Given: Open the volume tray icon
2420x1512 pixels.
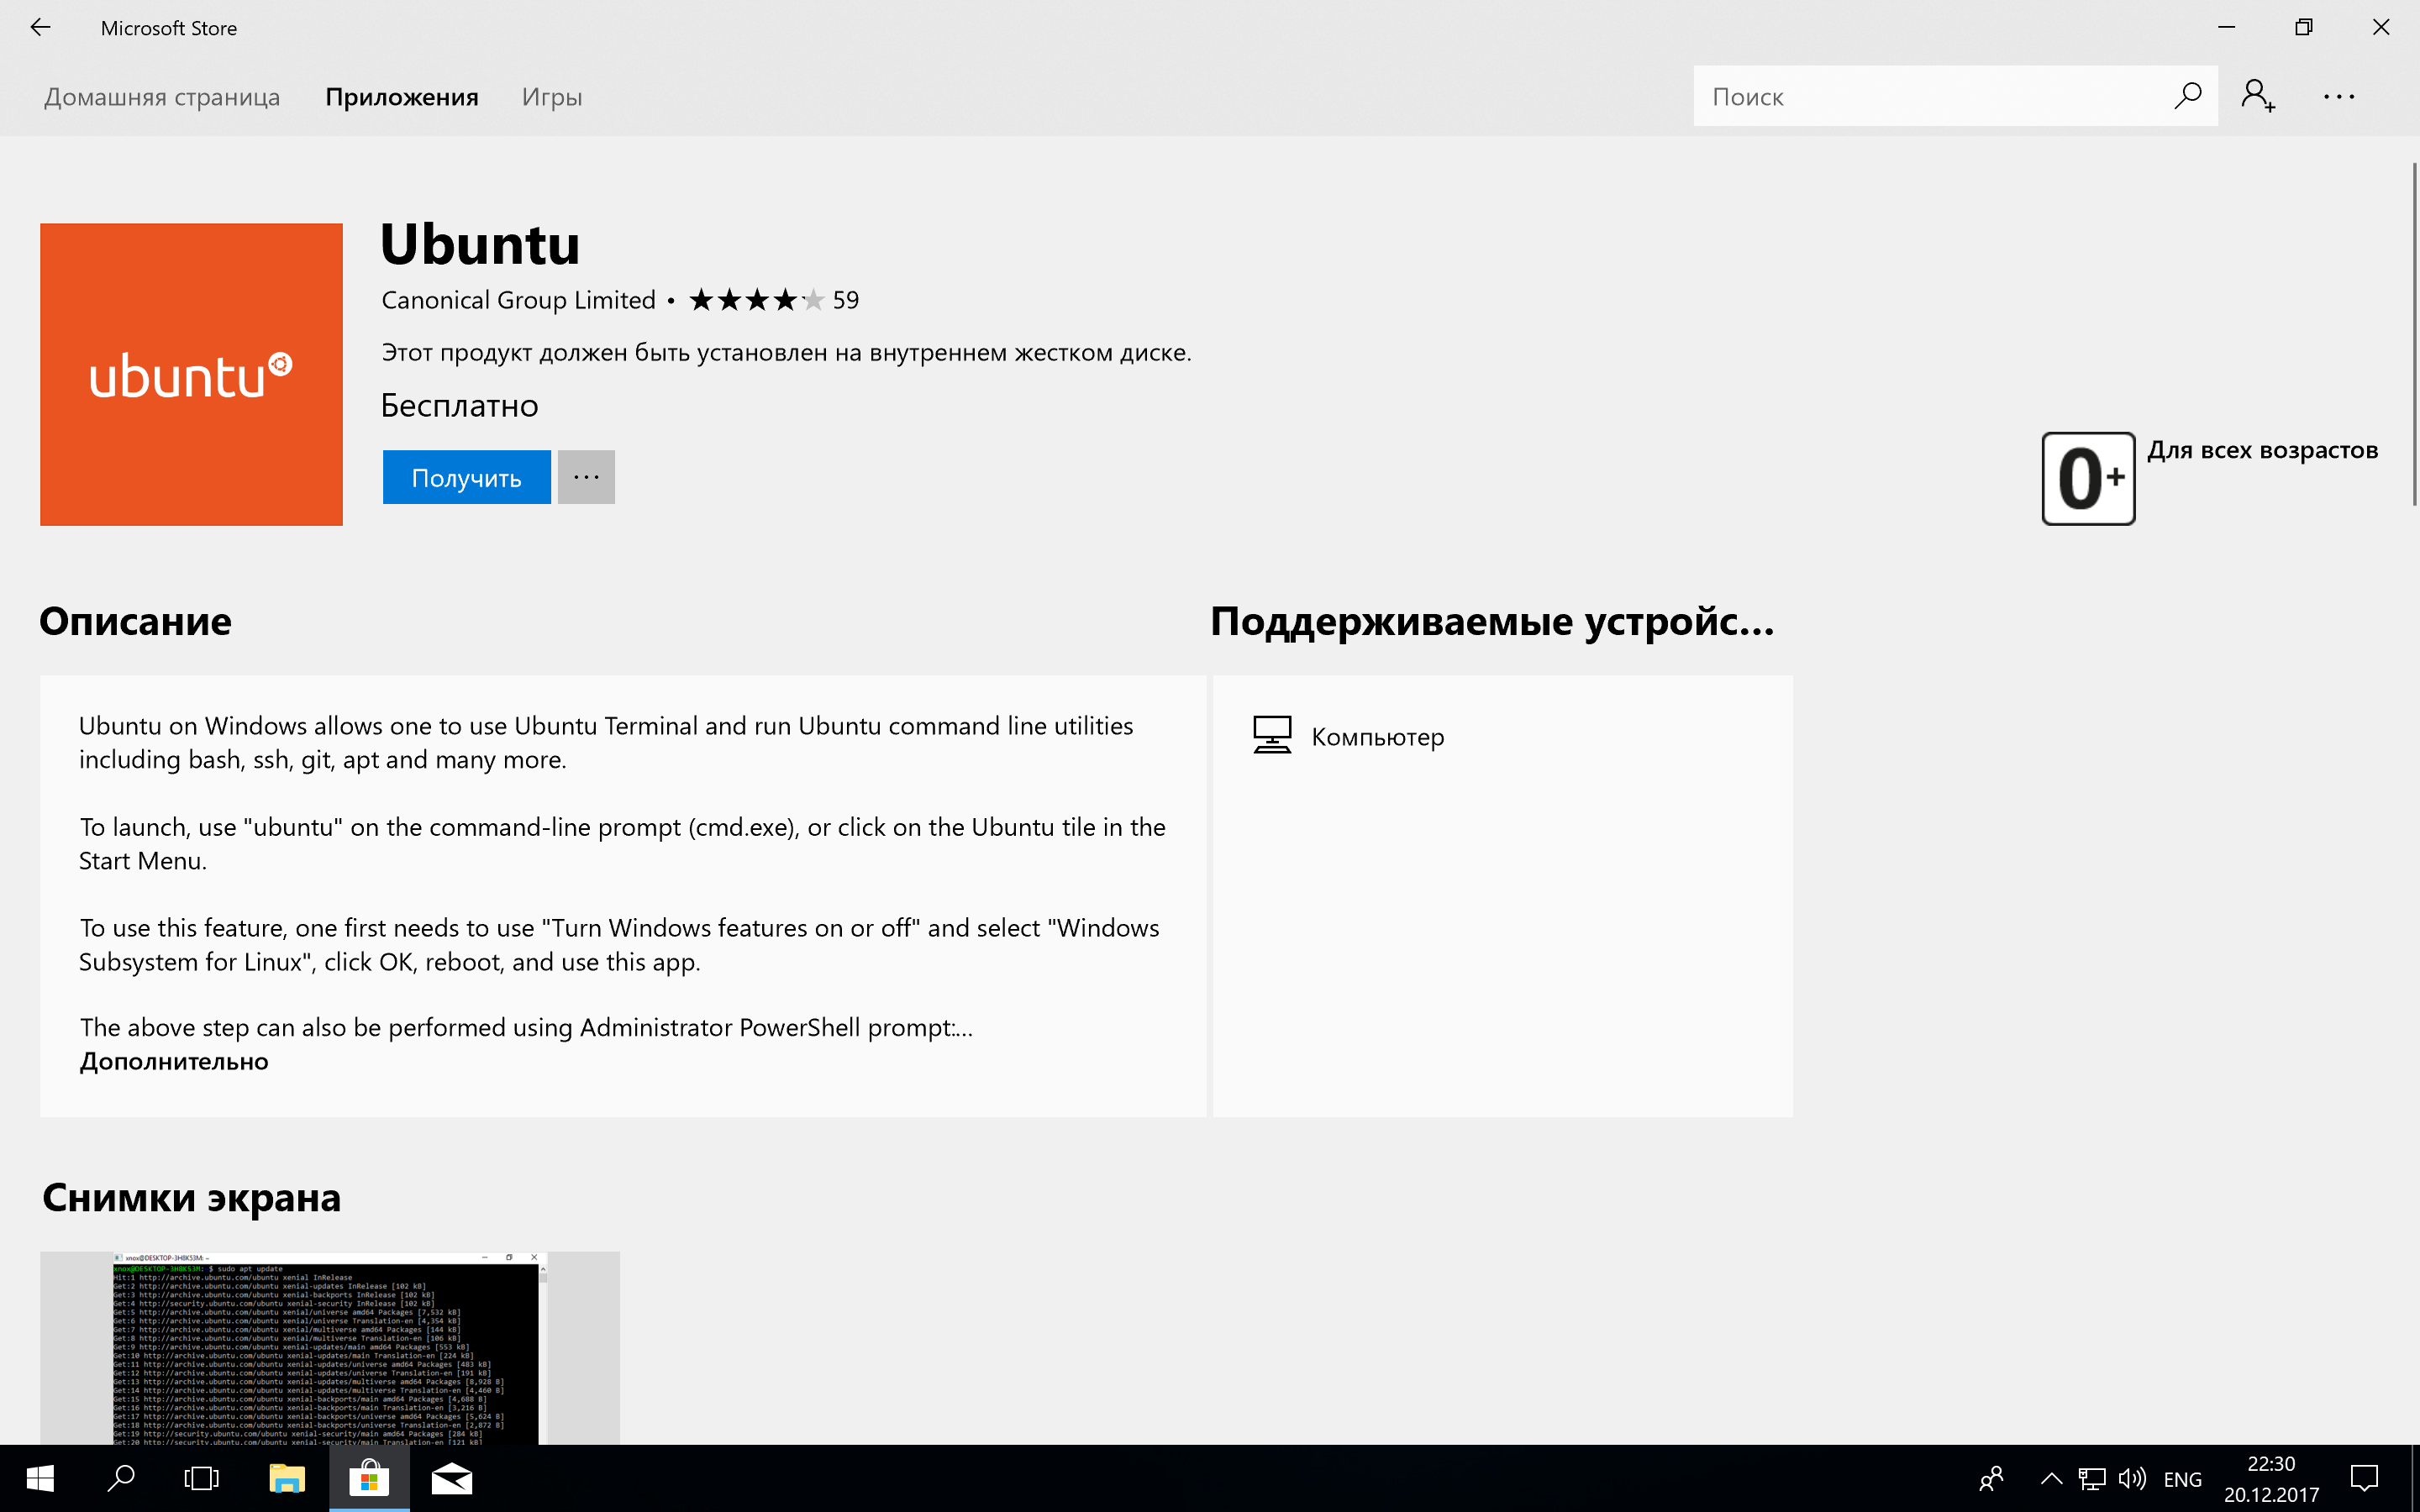Looking at the screenshot, I should [x=2131, y=1479].
